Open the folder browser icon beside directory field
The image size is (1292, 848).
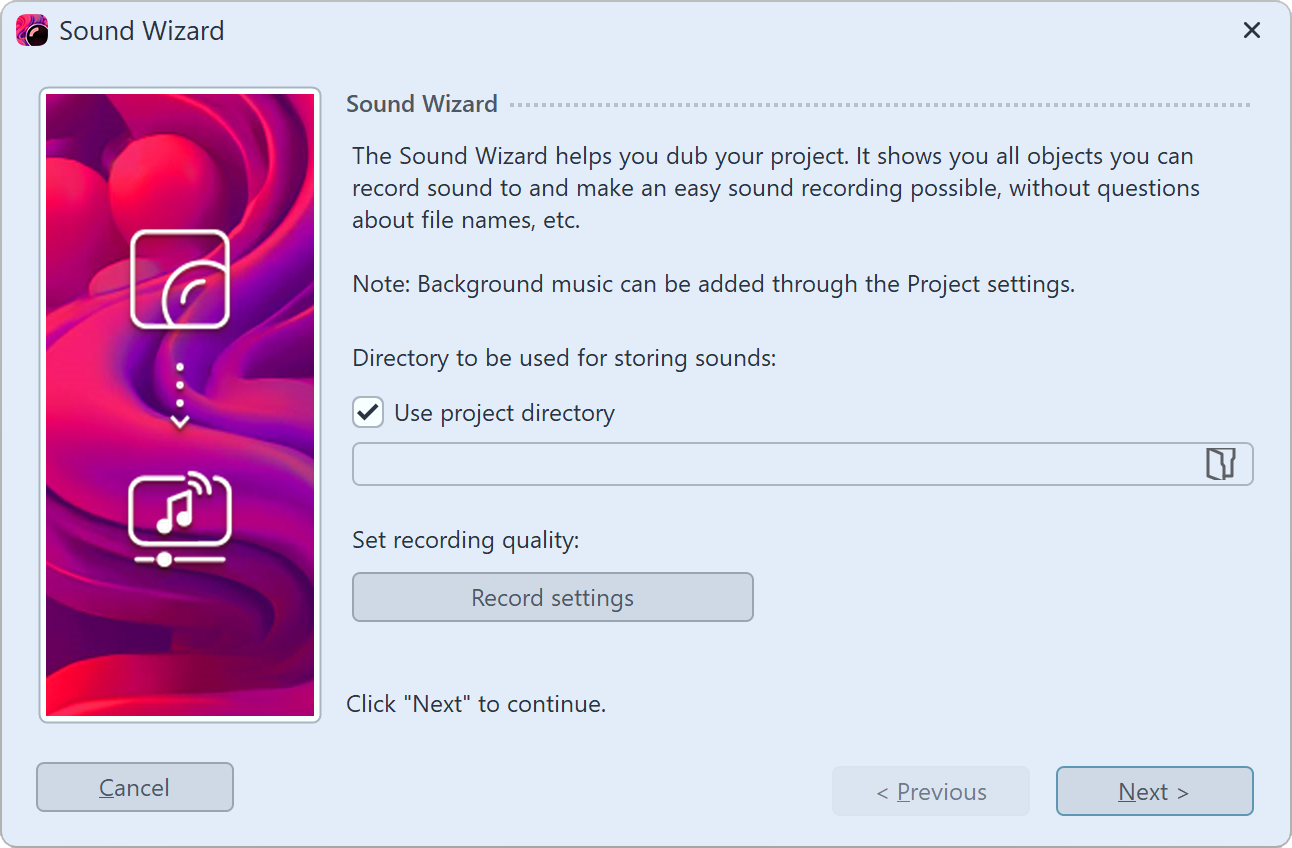click(x=1221, y=463)
